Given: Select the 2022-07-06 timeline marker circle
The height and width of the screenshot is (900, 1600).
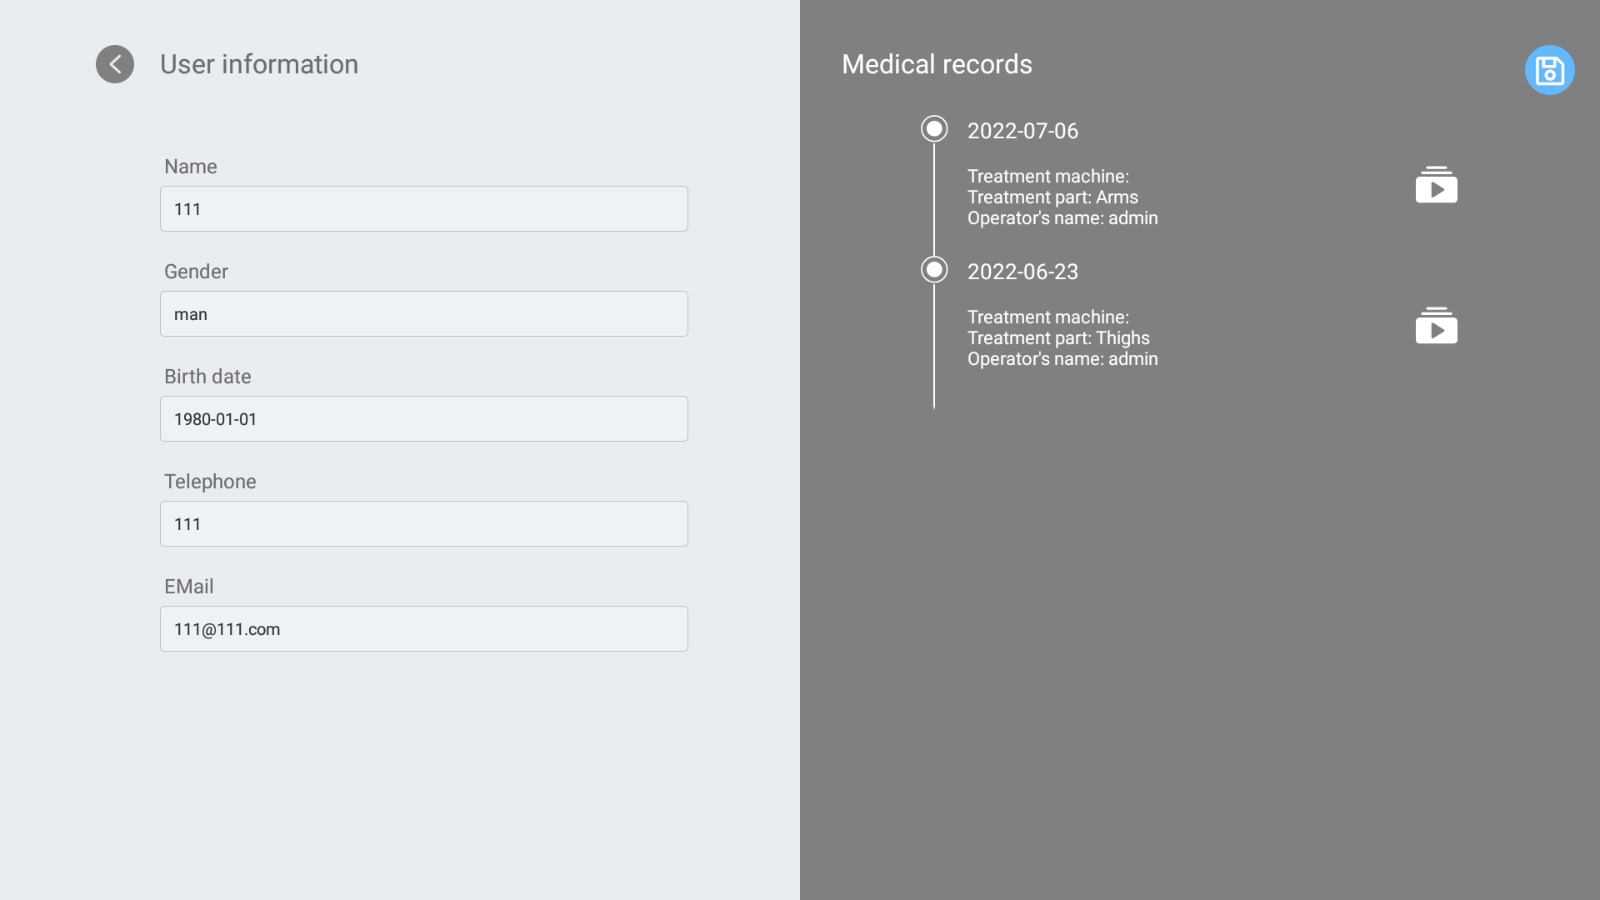Looking at the screenshot, I should 934,129.
